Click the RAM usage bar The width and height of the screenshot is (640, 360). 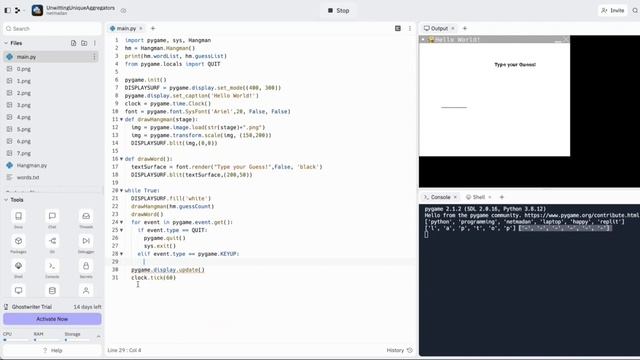(x=46, y=339)
